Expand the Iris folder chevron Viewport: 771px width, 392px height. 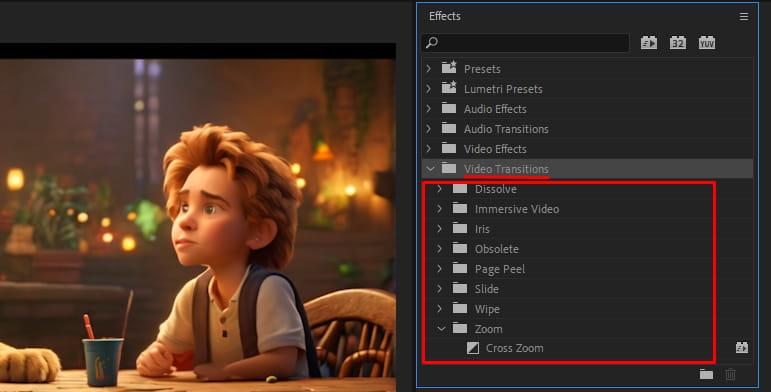point(440,229)
